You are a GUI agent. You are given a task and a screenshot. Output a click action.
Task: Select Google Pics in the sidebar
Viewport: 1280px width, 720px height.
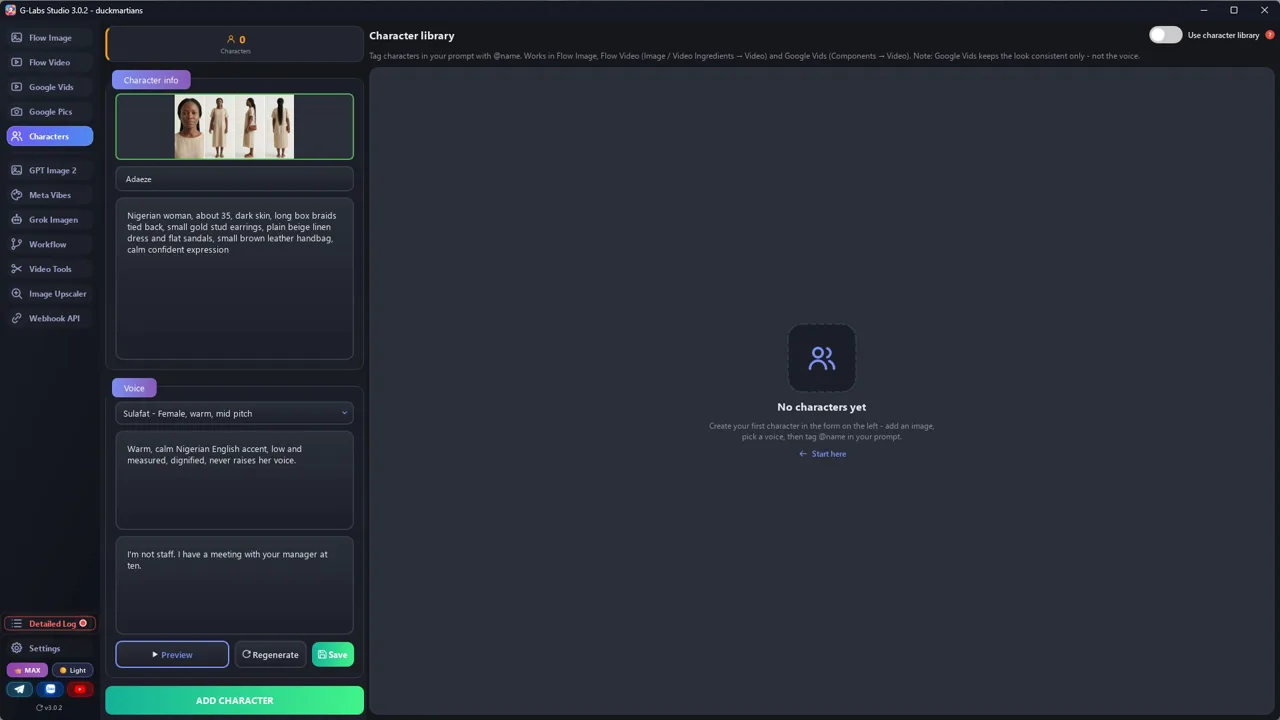click(x=50, y=112)
